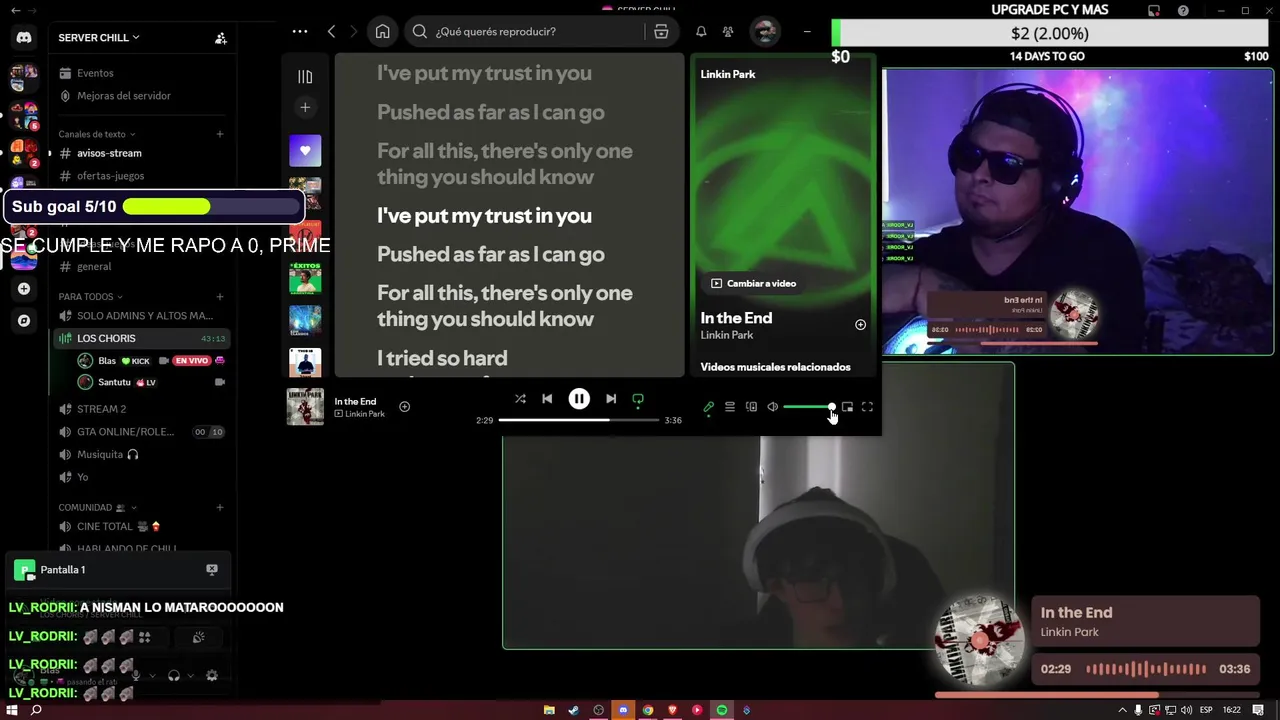Open Spotify notifications bell

(701, 31)
